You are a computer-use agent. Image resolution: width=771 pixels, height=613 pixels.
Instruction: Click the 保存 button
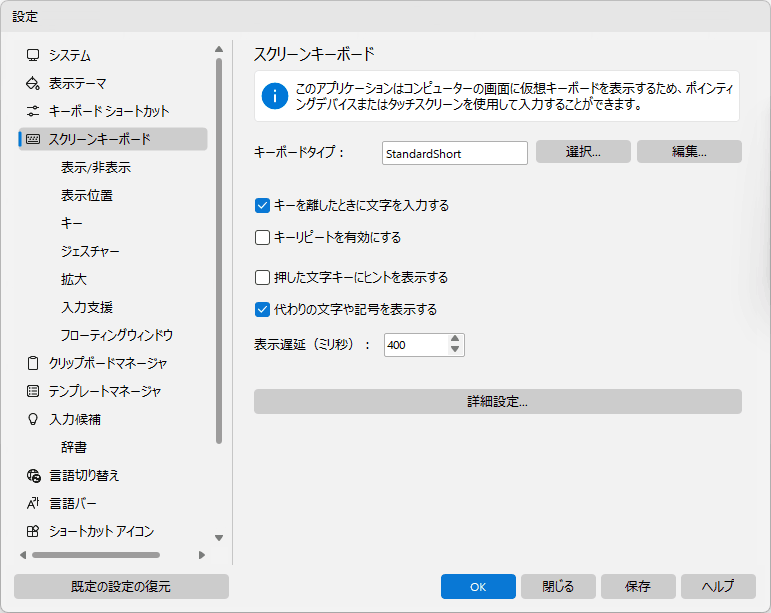click(638, 586)
